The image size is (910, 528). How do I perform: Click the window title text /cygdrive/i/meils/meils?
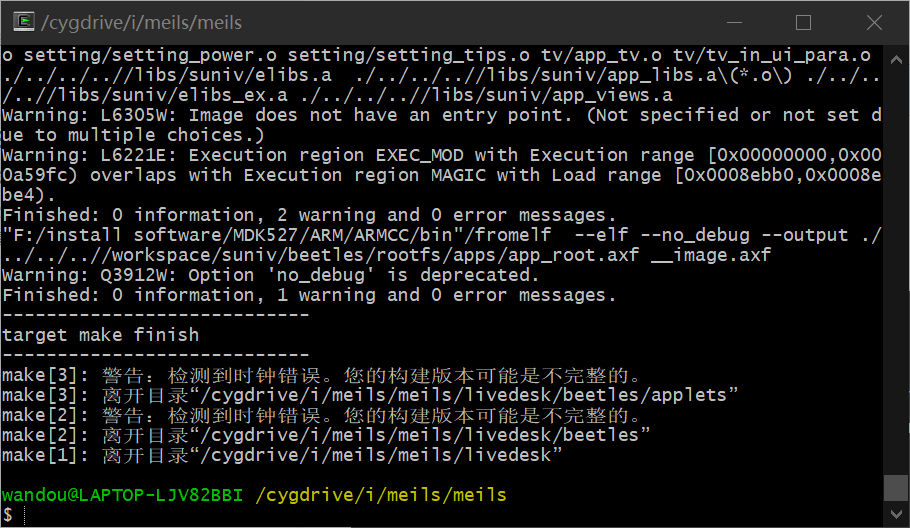(141, 23)
